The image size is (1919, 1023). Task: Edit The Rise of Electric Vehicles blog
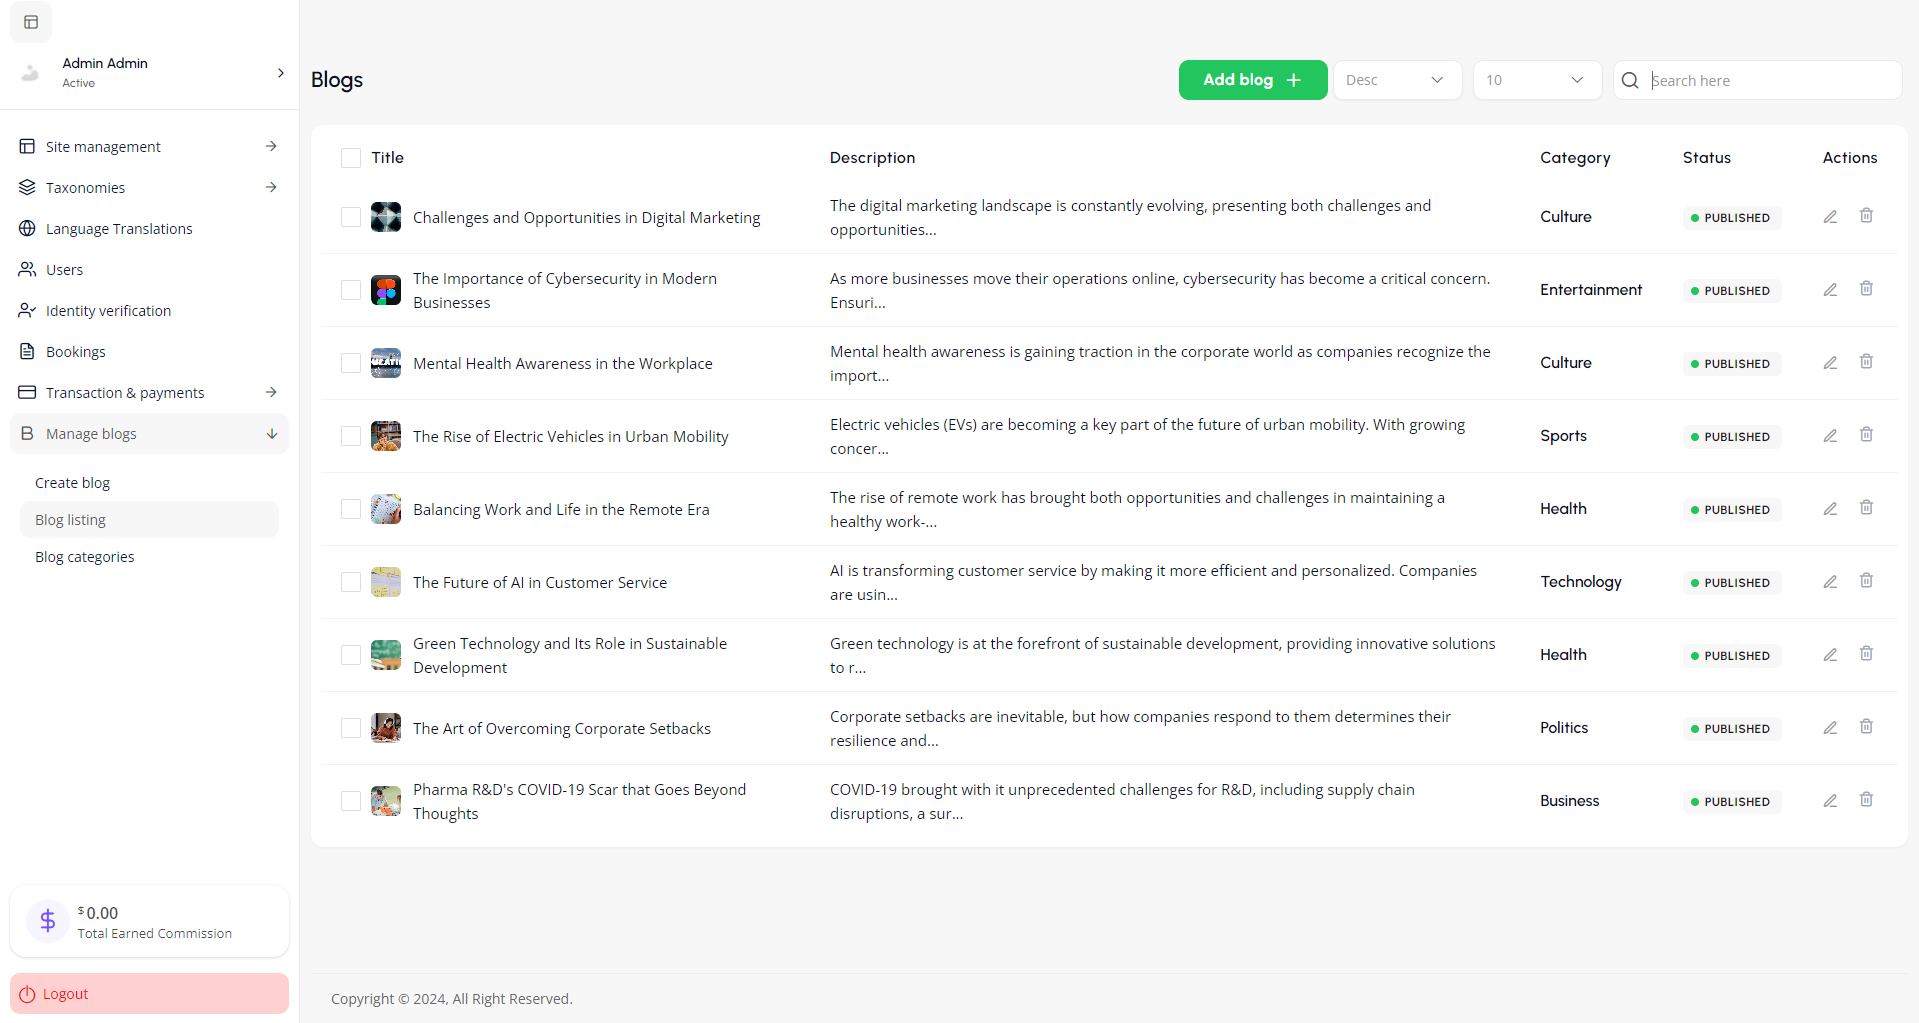[1830, 436]
